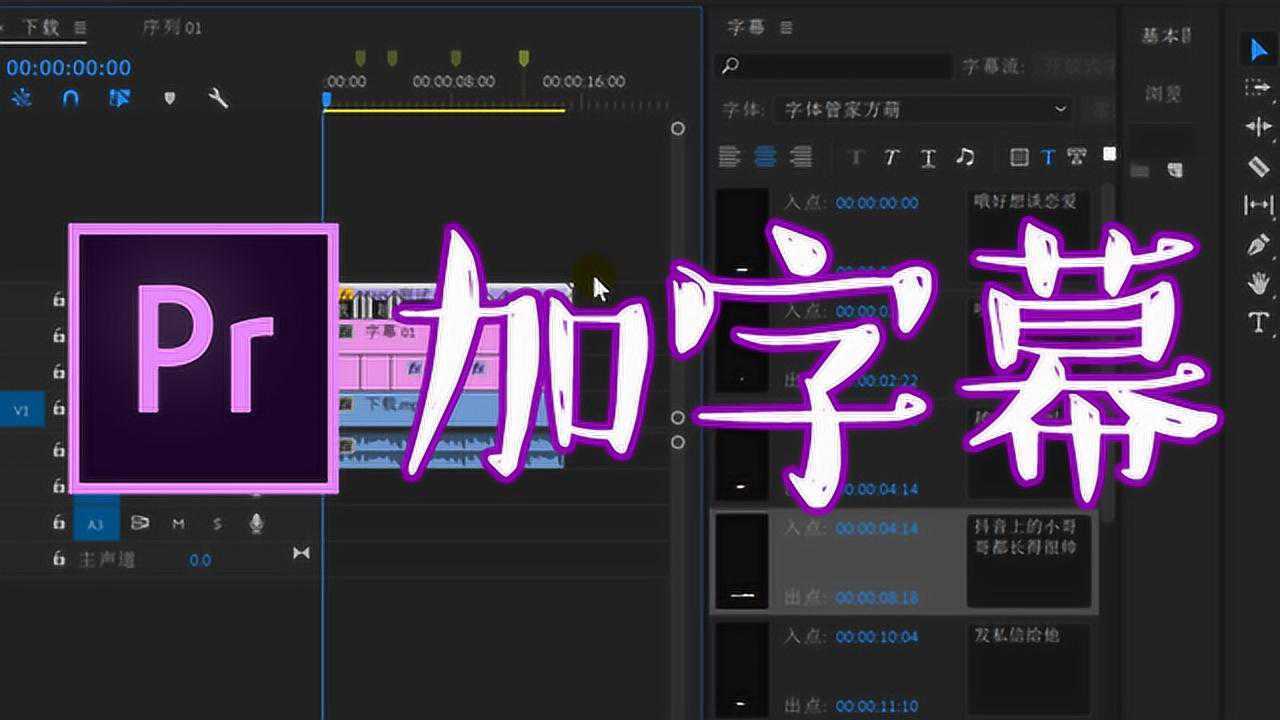The width and height of the screenshot is (1280, 720).
Task: Apply bold caption style
Action: coord(856,157)
